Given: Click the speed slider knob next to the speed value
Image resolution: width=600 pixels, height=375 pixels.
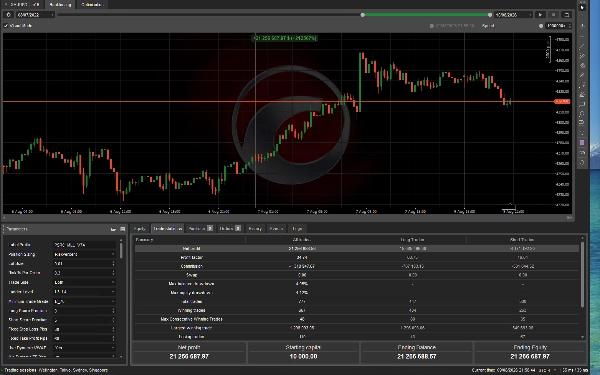Looking at the screenshot, I should tap(541, 26).
